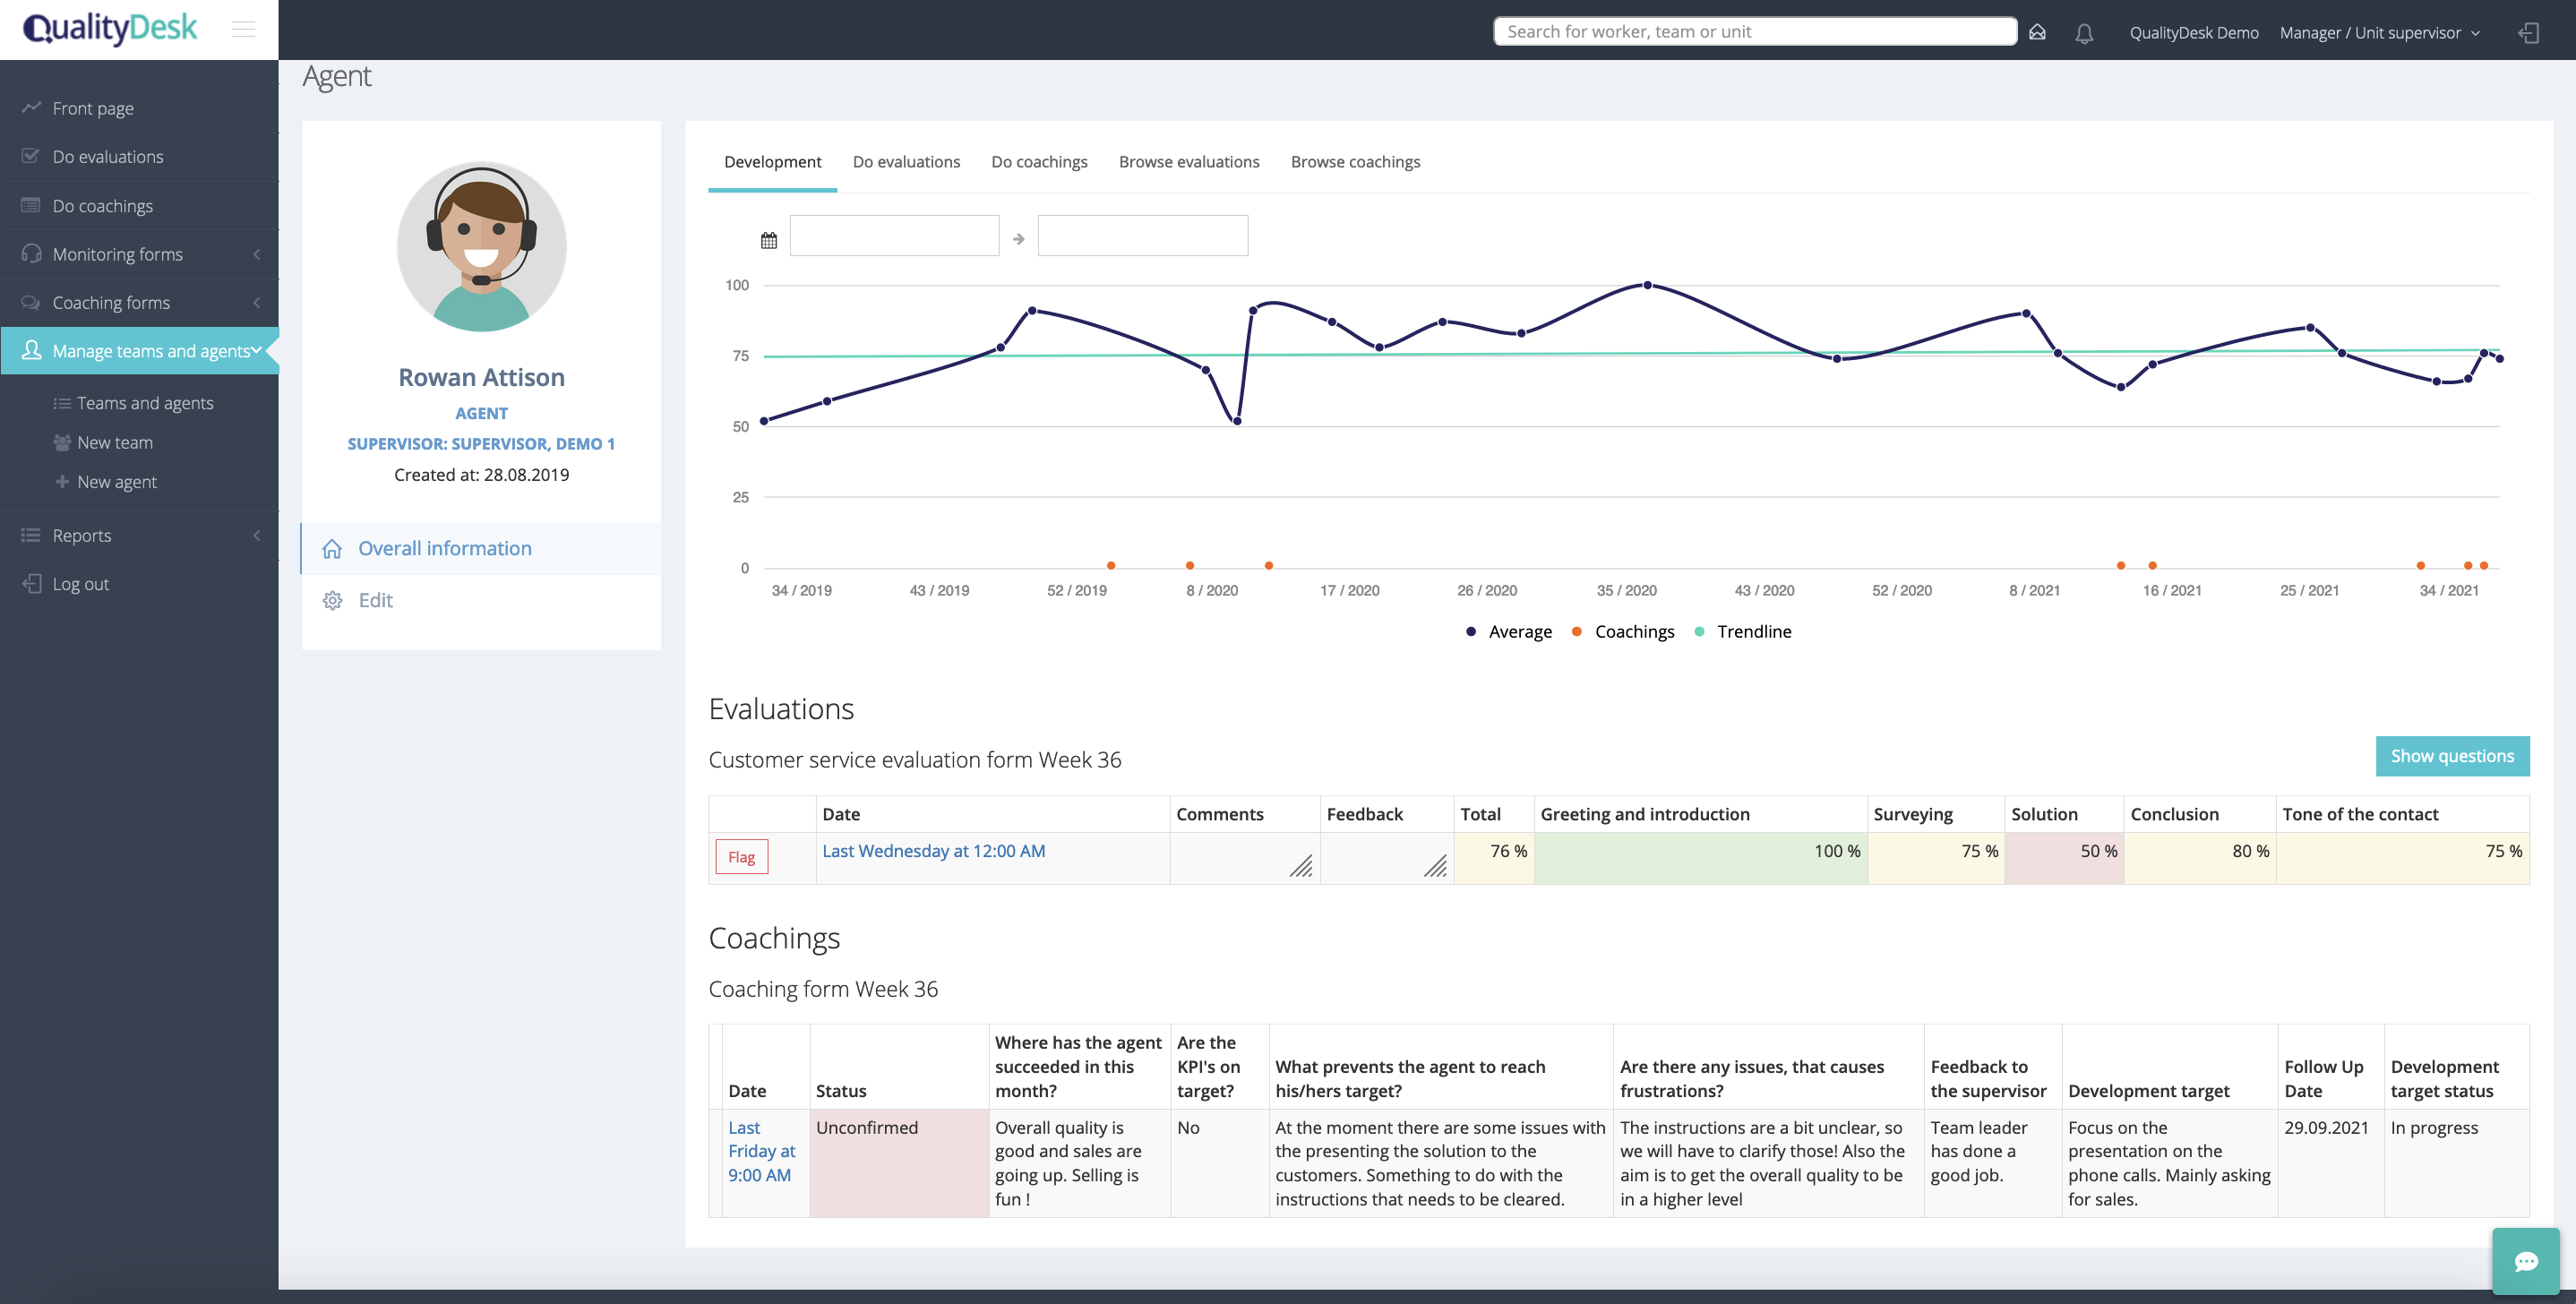Viewport: 2576px width, 1304px height.
Task: Open the notifications bell
Action: tap(2084, 33)
